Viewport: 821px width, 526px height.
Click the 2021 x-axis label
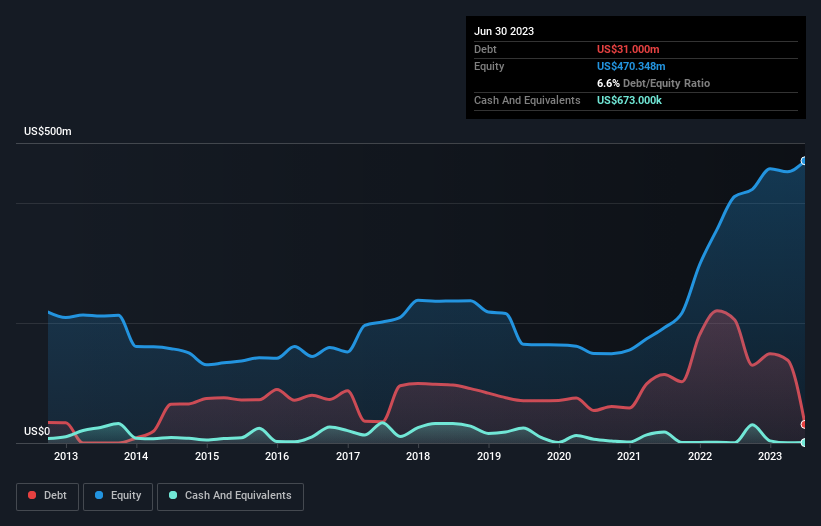coord(629,456)
